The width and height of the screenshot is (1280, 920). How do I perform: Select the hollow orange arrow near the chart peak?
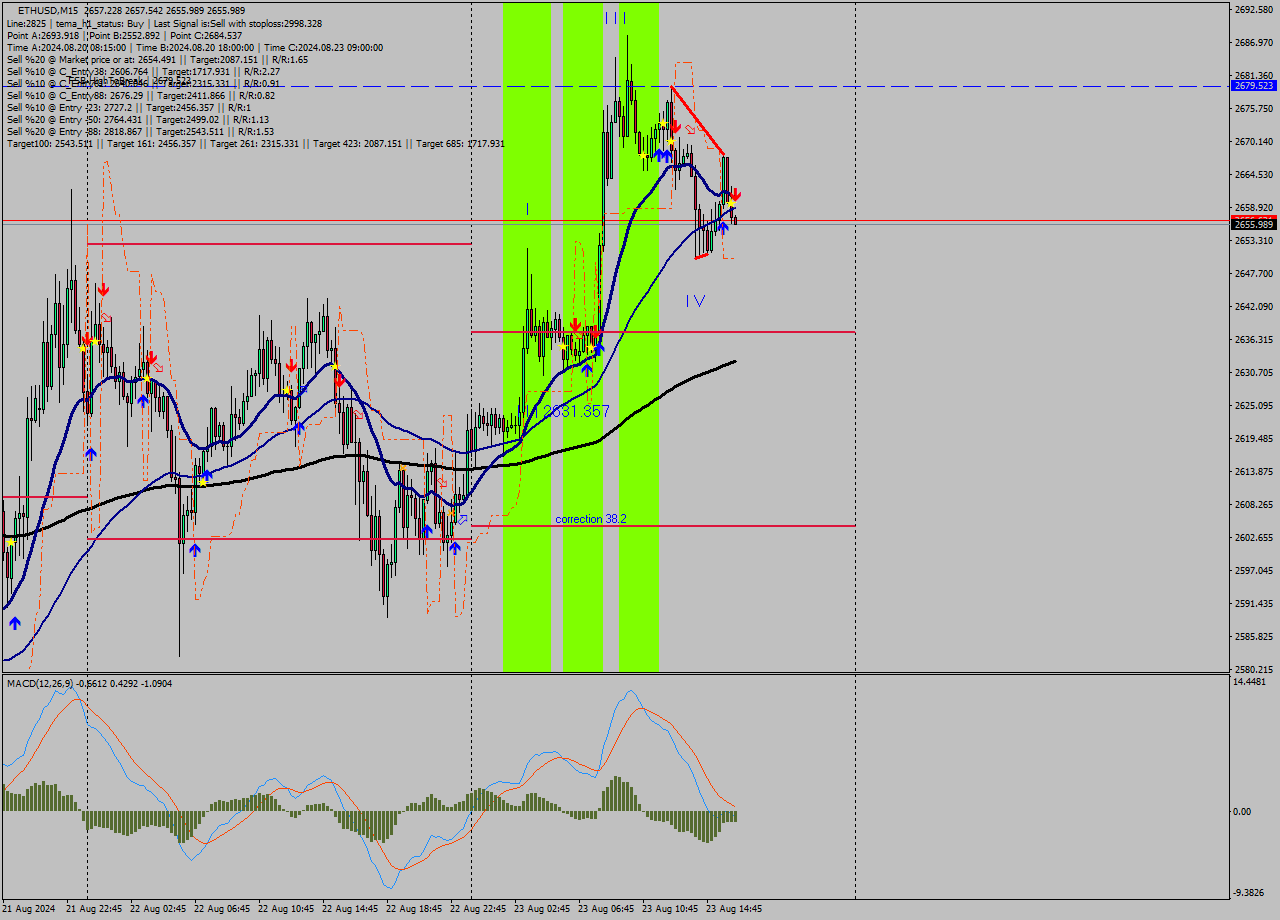point(691,130)
